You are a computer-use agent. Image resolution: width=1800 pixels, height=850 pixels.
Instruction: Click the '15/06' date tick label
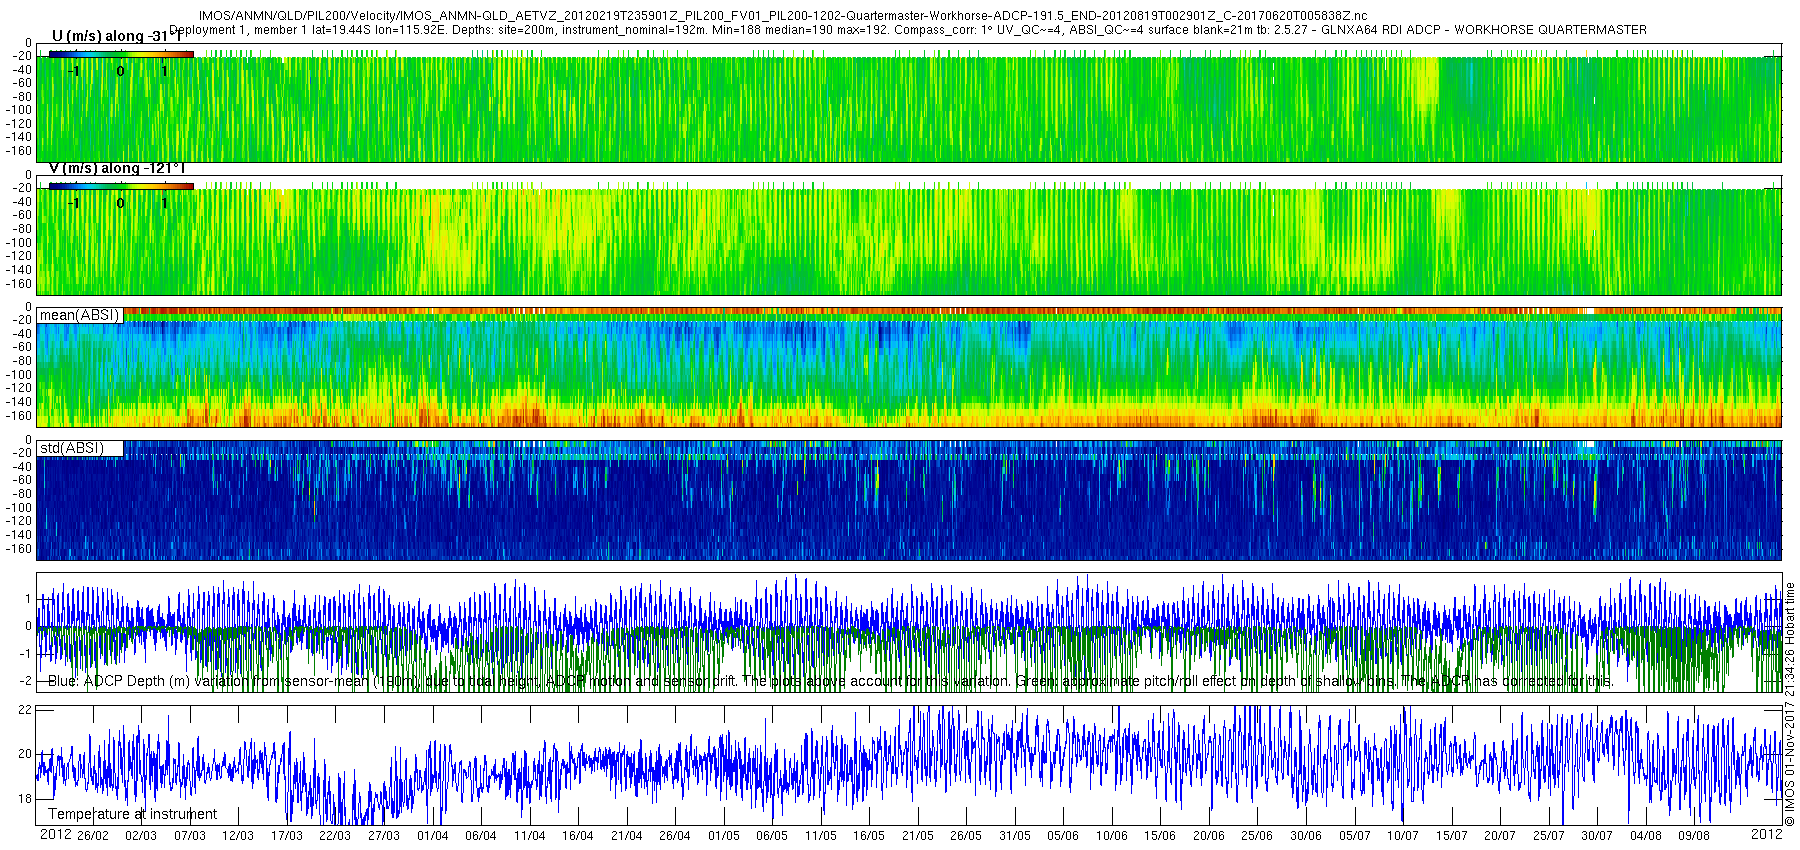pos(1160,836)
